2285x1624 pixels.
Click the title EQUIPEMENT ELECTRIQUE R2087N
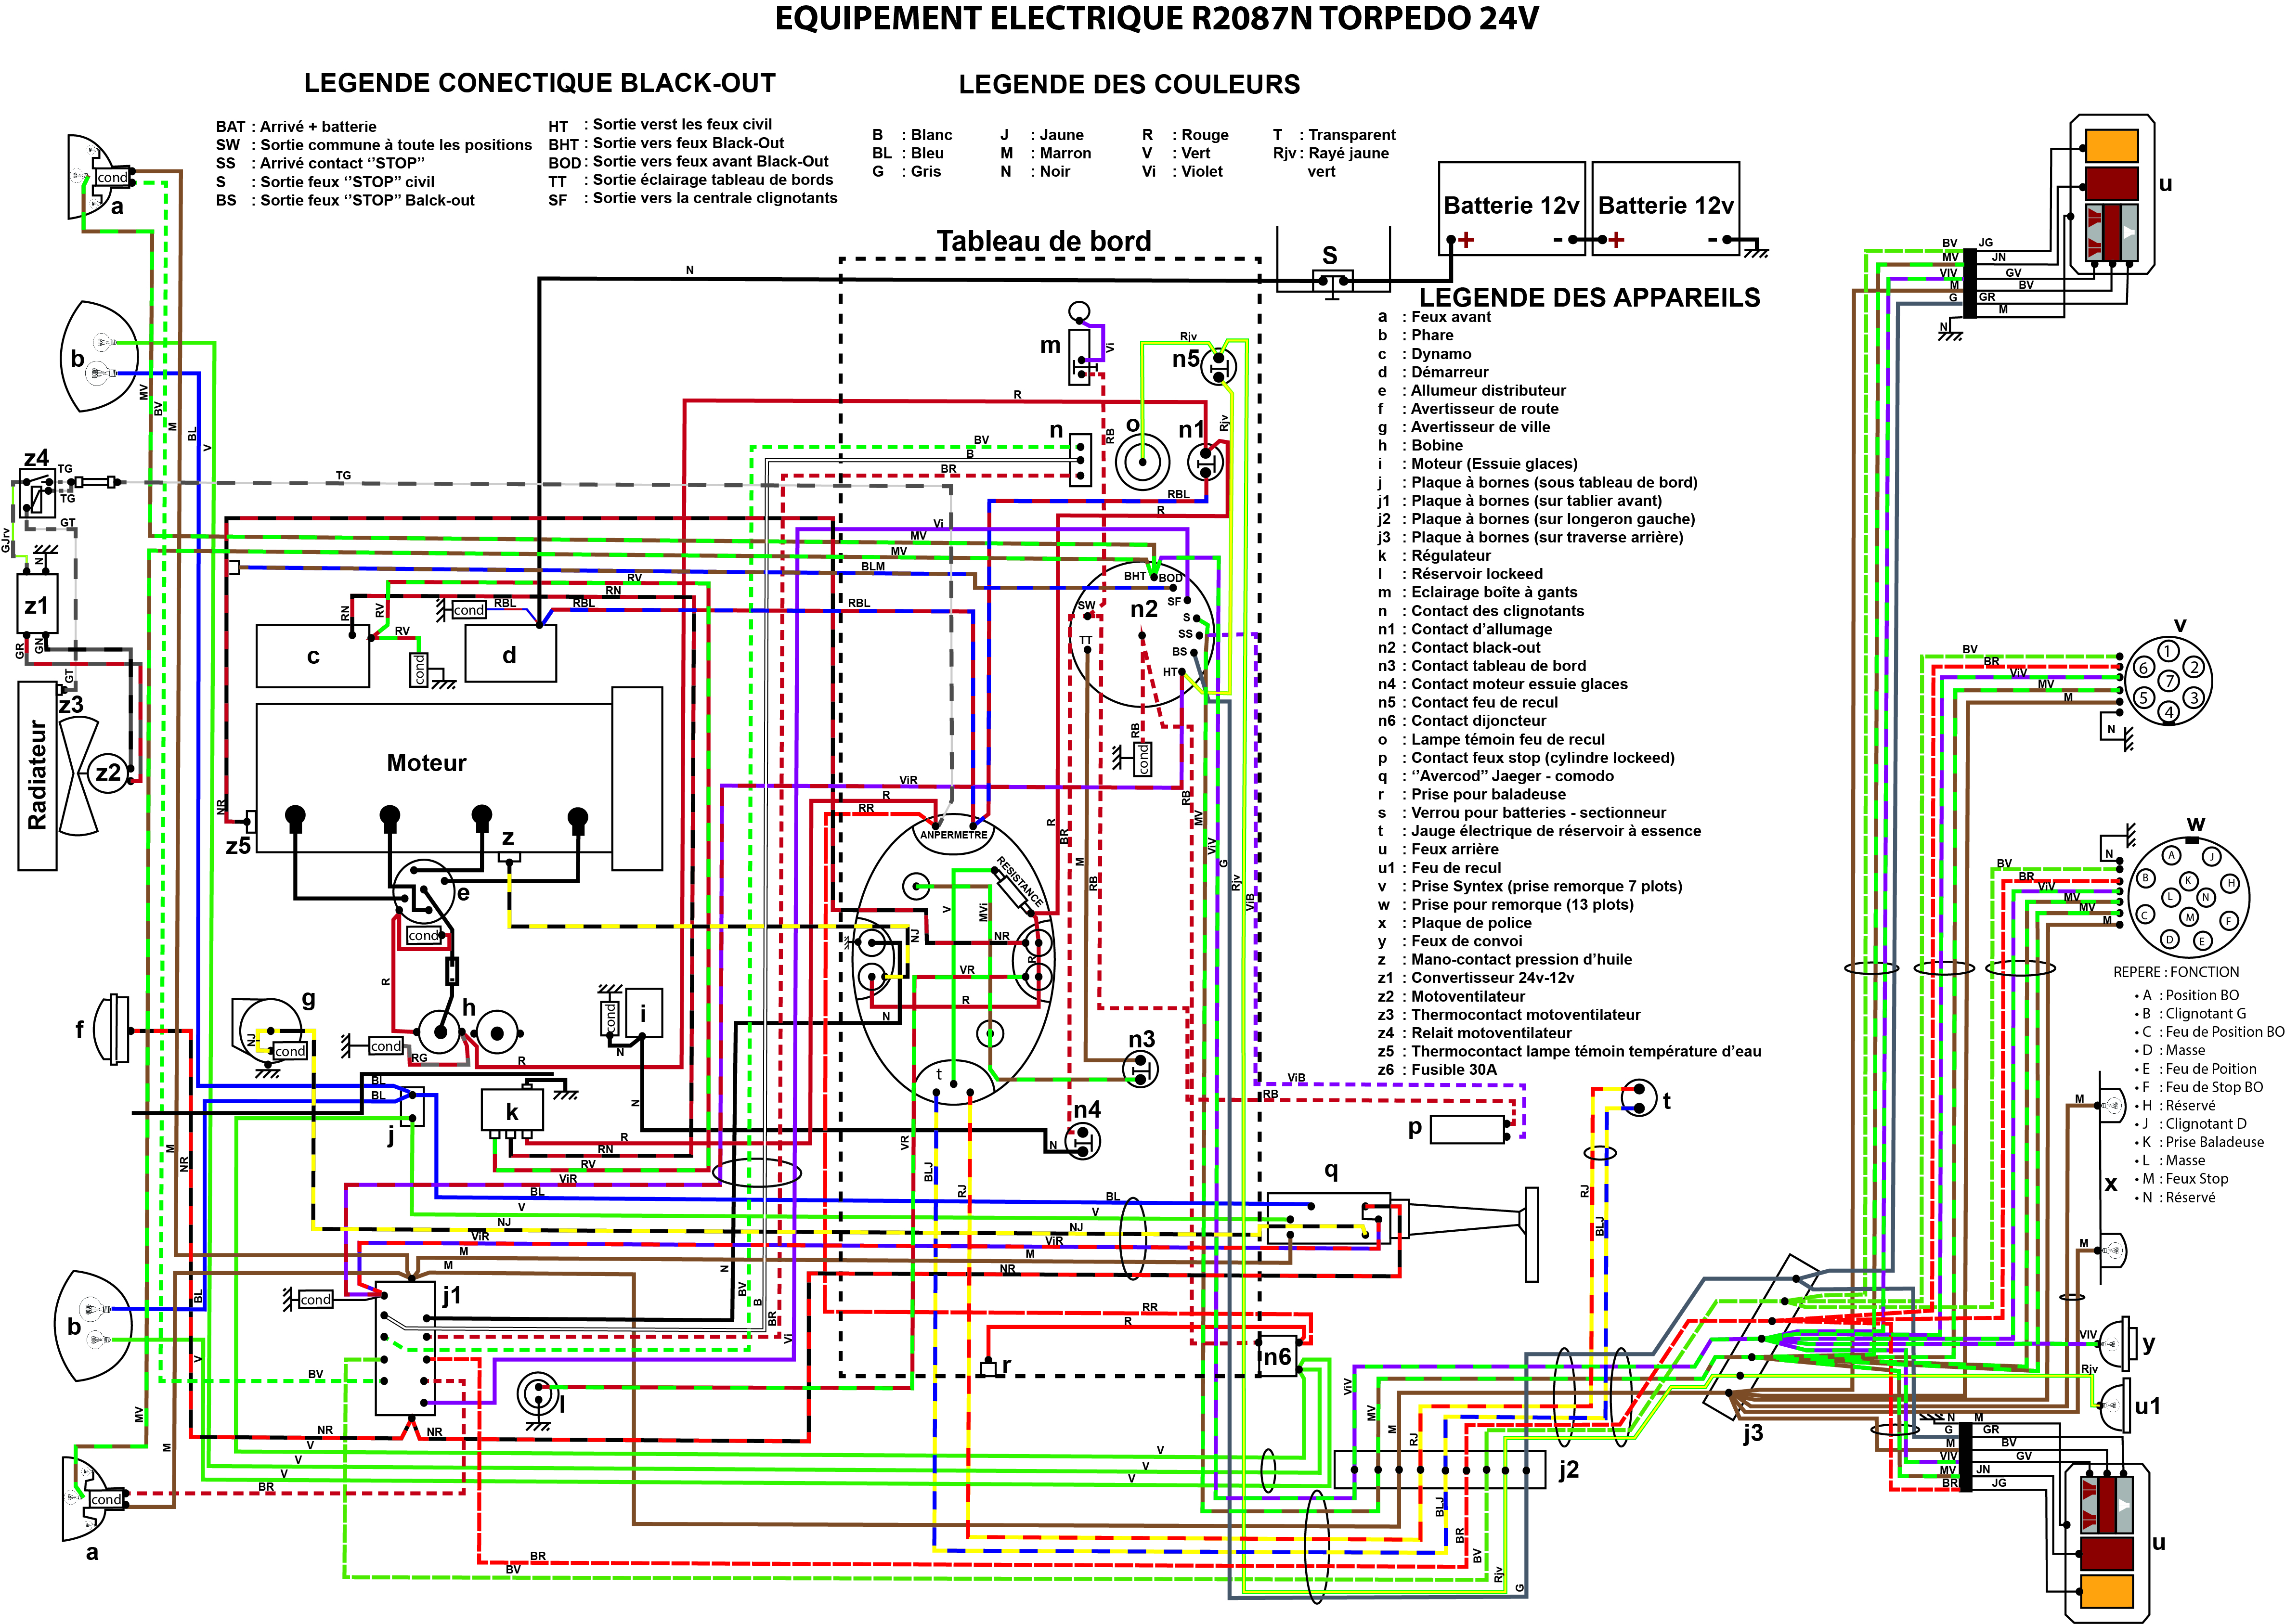[x=1156, y=18]
